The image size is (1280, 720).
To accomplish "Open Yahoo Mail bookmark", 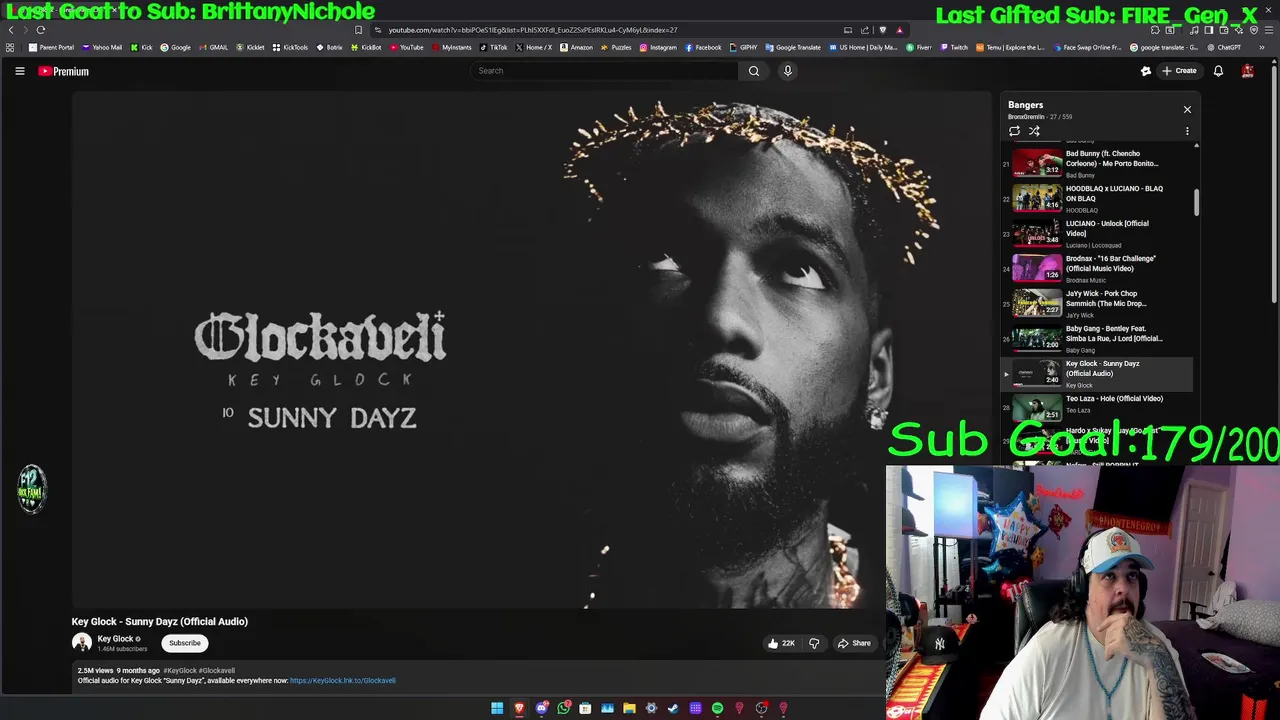I will point(102,47).
